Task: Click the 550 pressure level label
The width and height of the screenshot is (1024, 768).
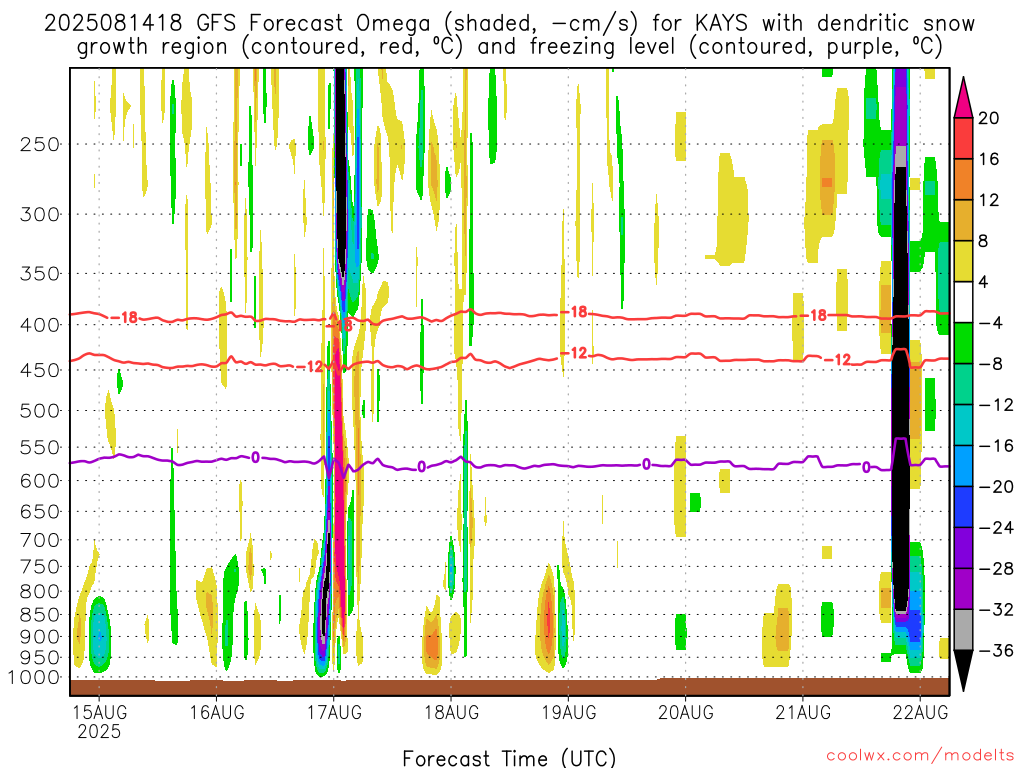Action: [40, 447]
